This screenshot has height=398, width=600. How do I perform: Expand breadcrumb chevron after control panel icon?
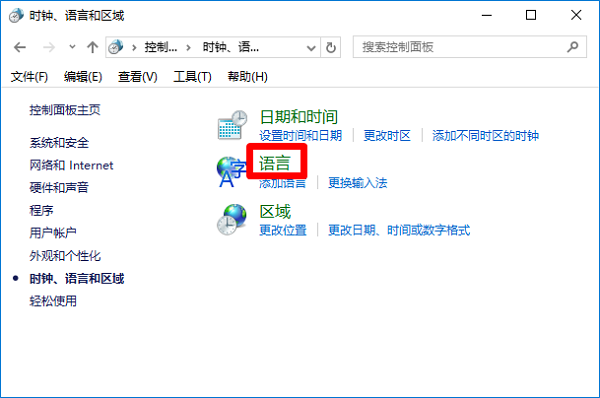pos(134,48)
